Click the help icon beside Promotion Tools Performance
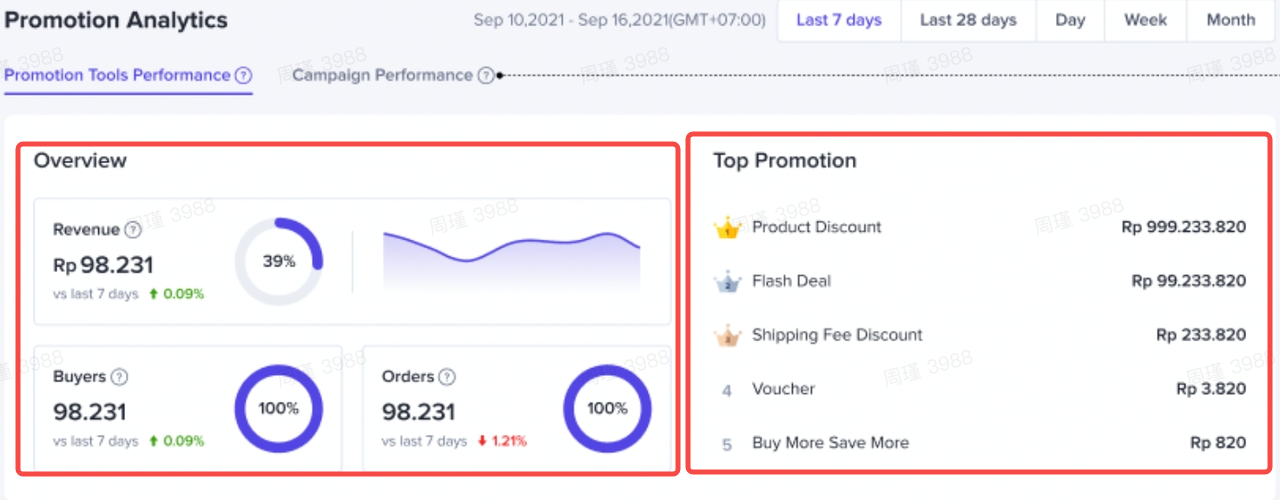 tap(243, 76)
